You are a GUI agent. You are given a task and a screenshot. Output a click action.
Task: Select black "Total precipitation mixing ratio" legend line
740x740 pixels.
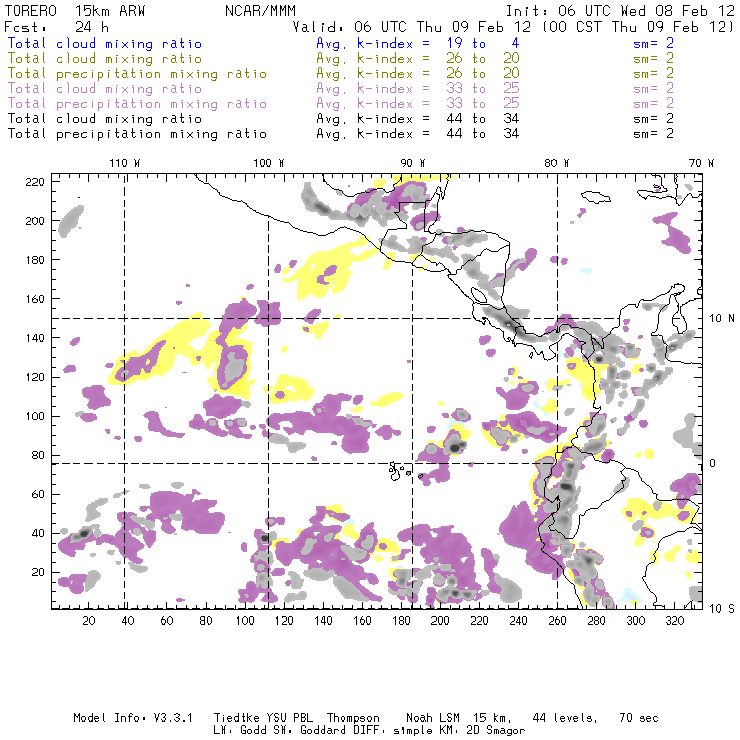coord(137,134)
